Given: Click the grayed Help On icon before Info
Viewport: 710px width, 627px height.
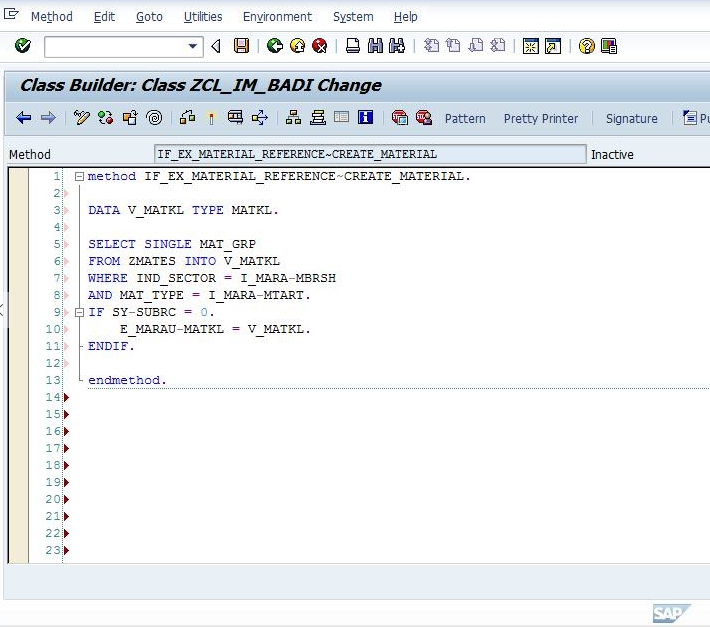Looking at the screenshot, I should [341, 117].
